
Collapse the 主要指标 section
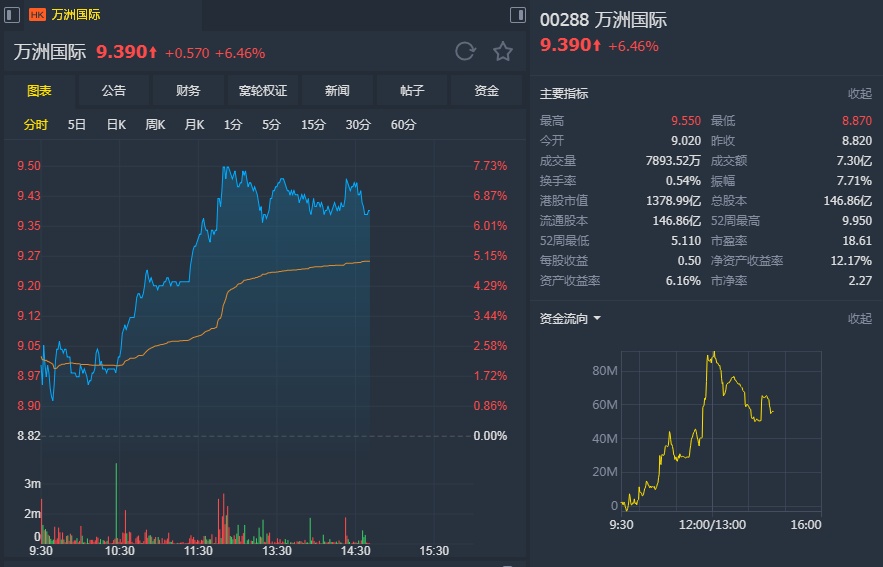[x=859, y=94]
